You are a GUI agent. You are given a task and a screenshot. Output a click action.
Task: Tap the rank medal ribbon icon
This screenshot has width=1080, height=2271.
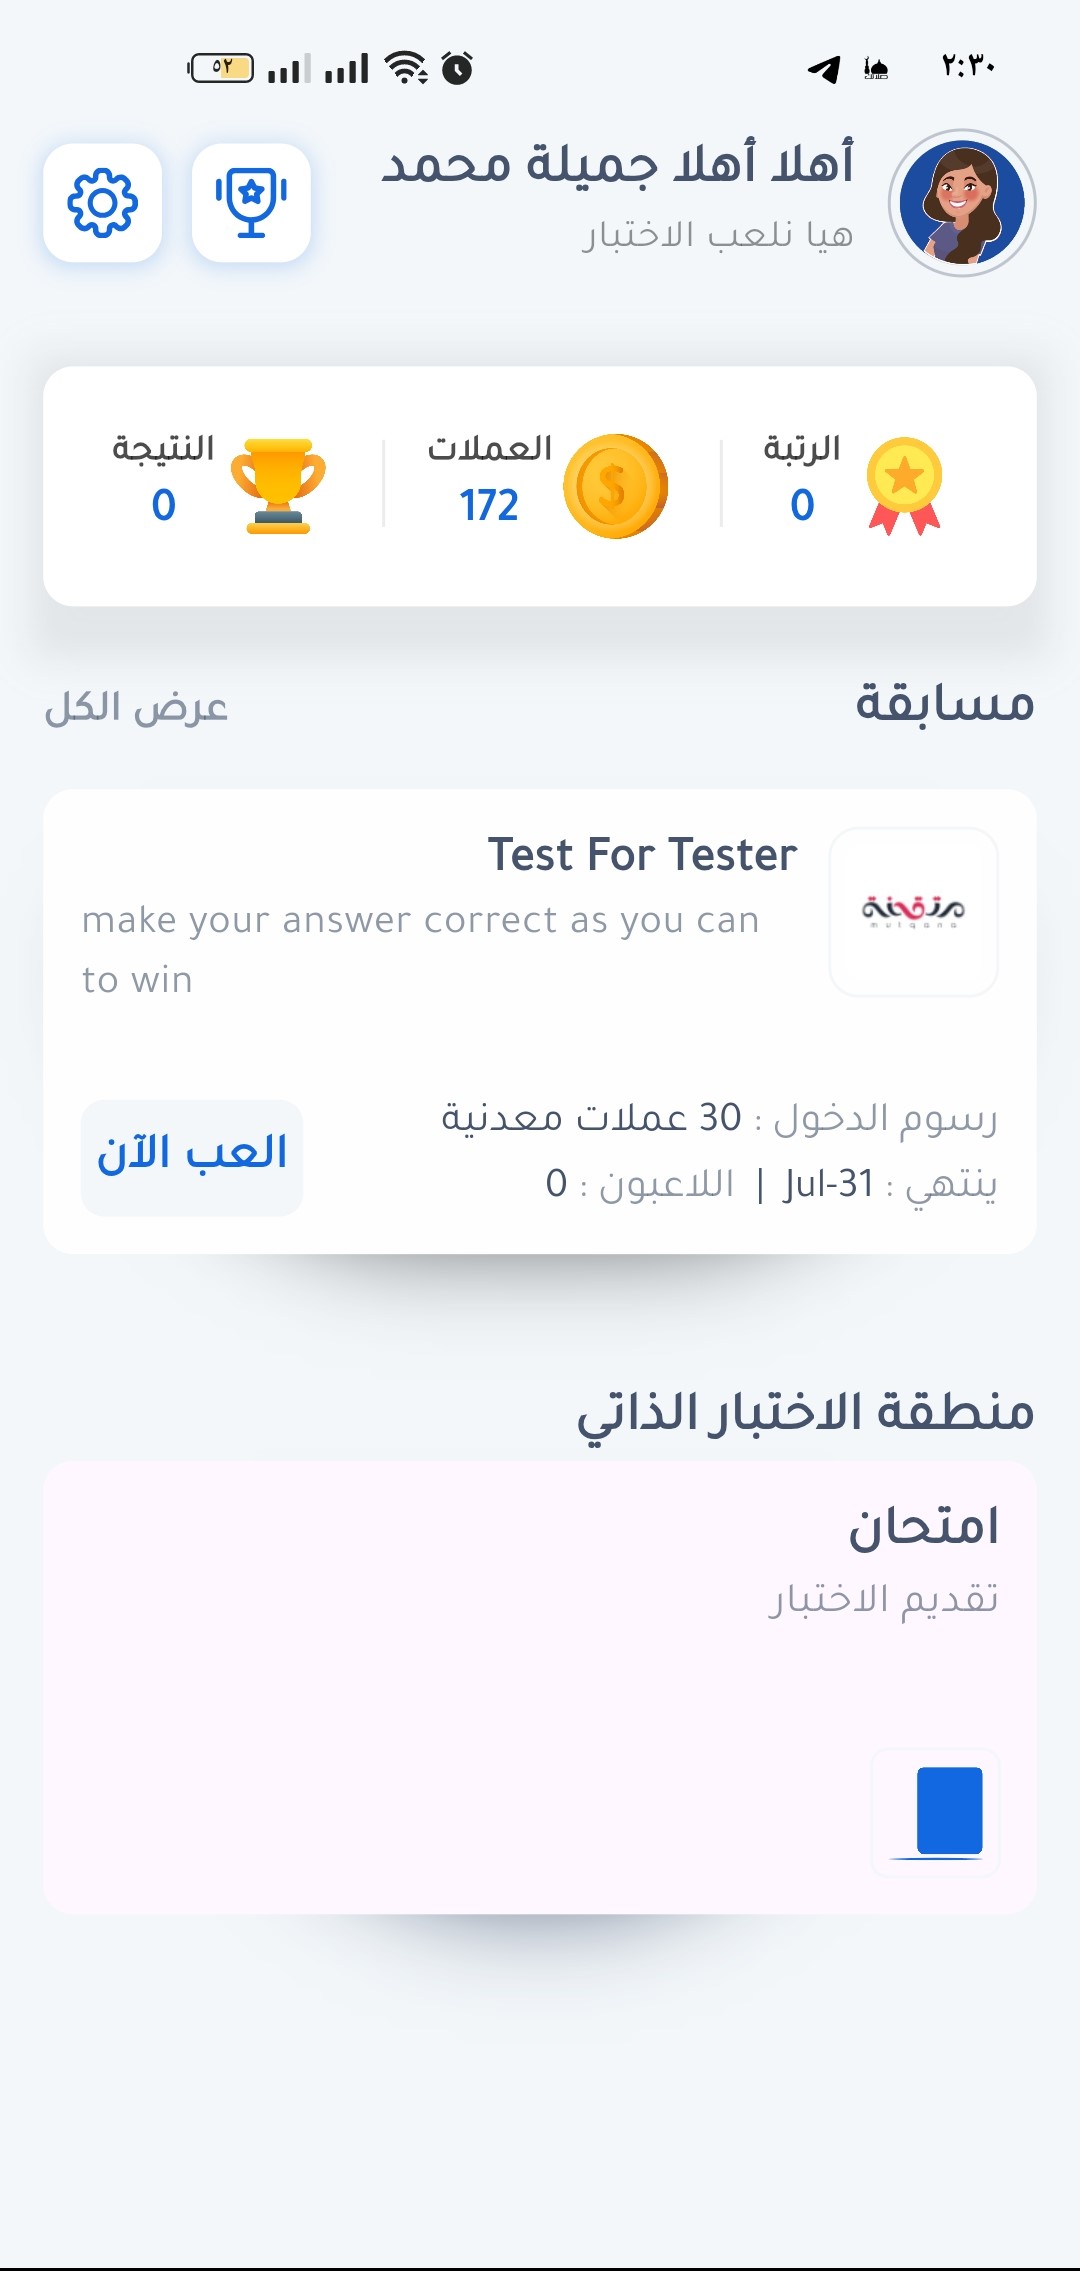coord(905,486)
